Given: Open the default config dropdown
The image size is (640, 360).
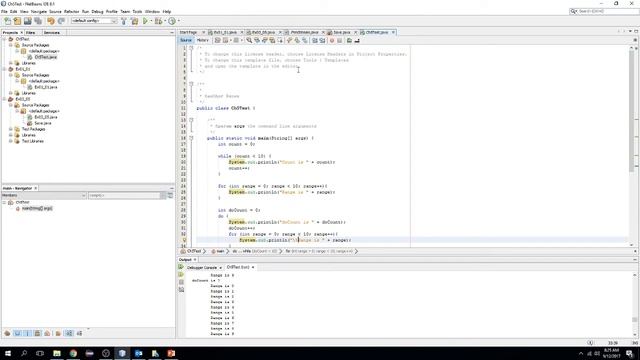Looking at the screenshot, I should click(x=94, y=21).
